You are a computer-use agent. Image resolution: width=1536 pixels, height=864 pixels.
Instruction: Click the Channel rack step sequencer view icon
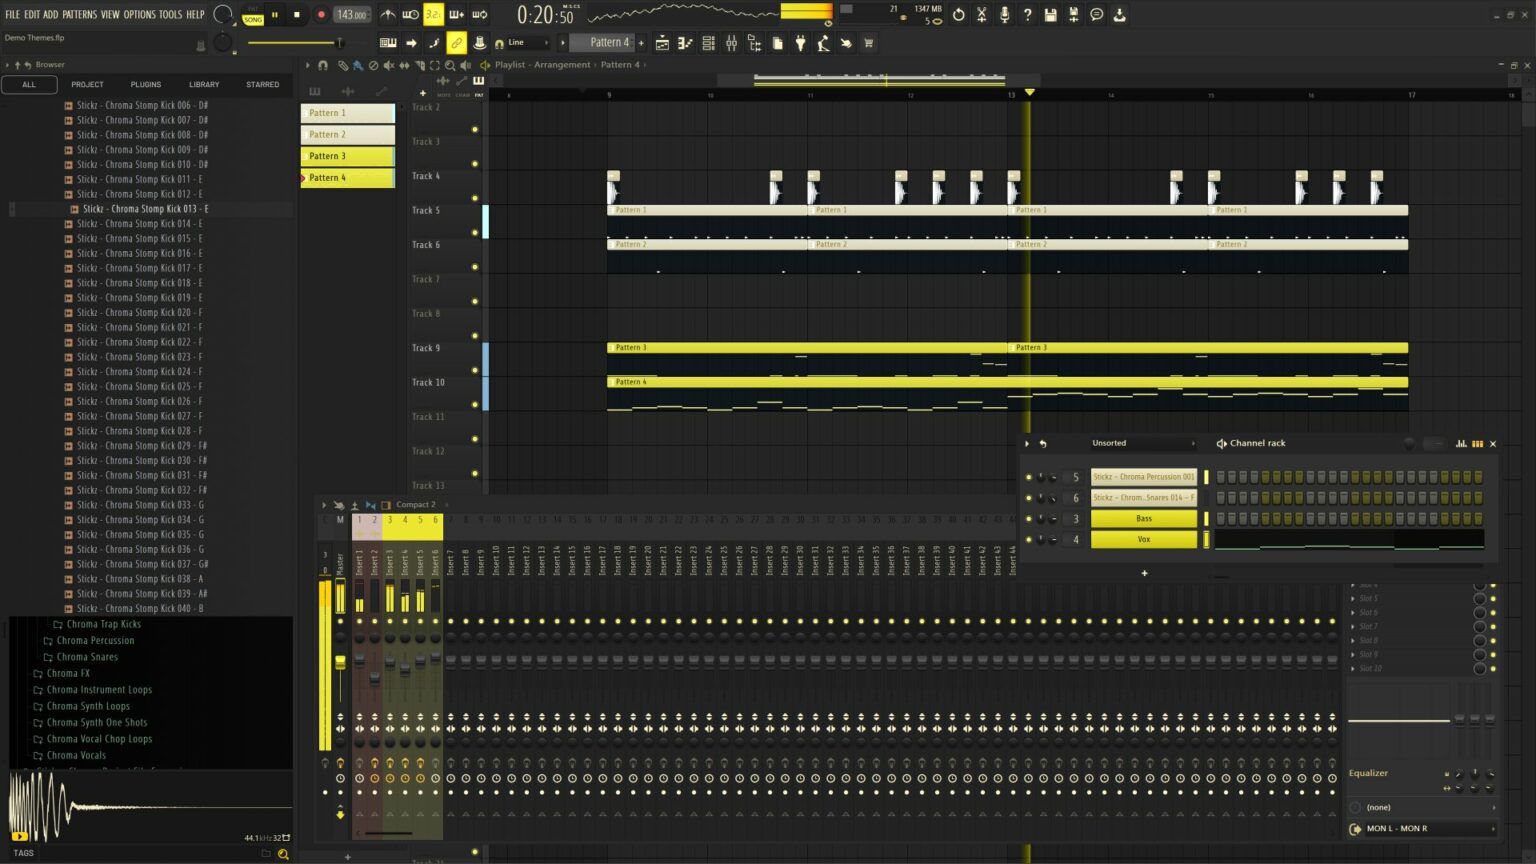[x=1477, y=444]
